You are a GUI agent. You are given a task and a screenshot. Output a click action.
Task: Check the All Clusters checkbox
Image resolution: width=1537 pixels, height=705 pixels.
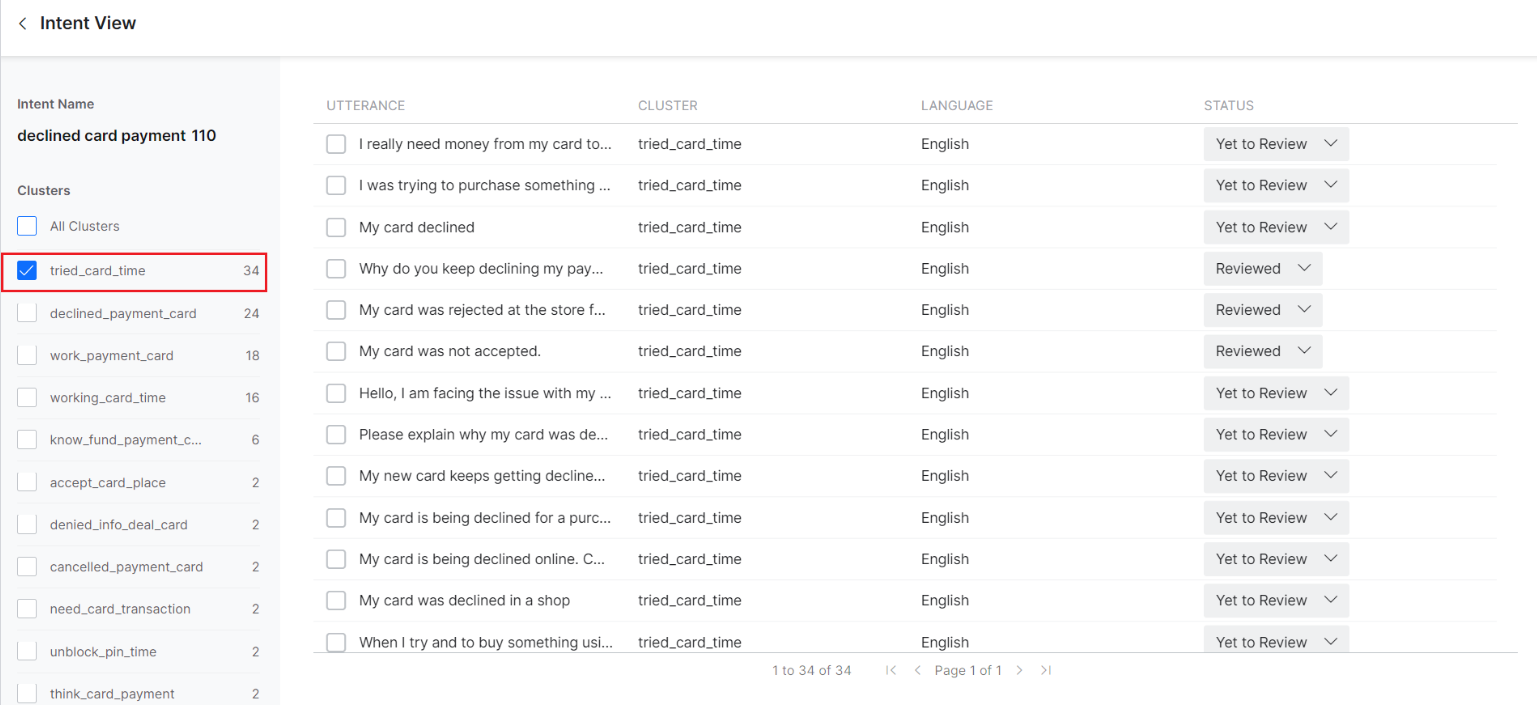point(27,226)
